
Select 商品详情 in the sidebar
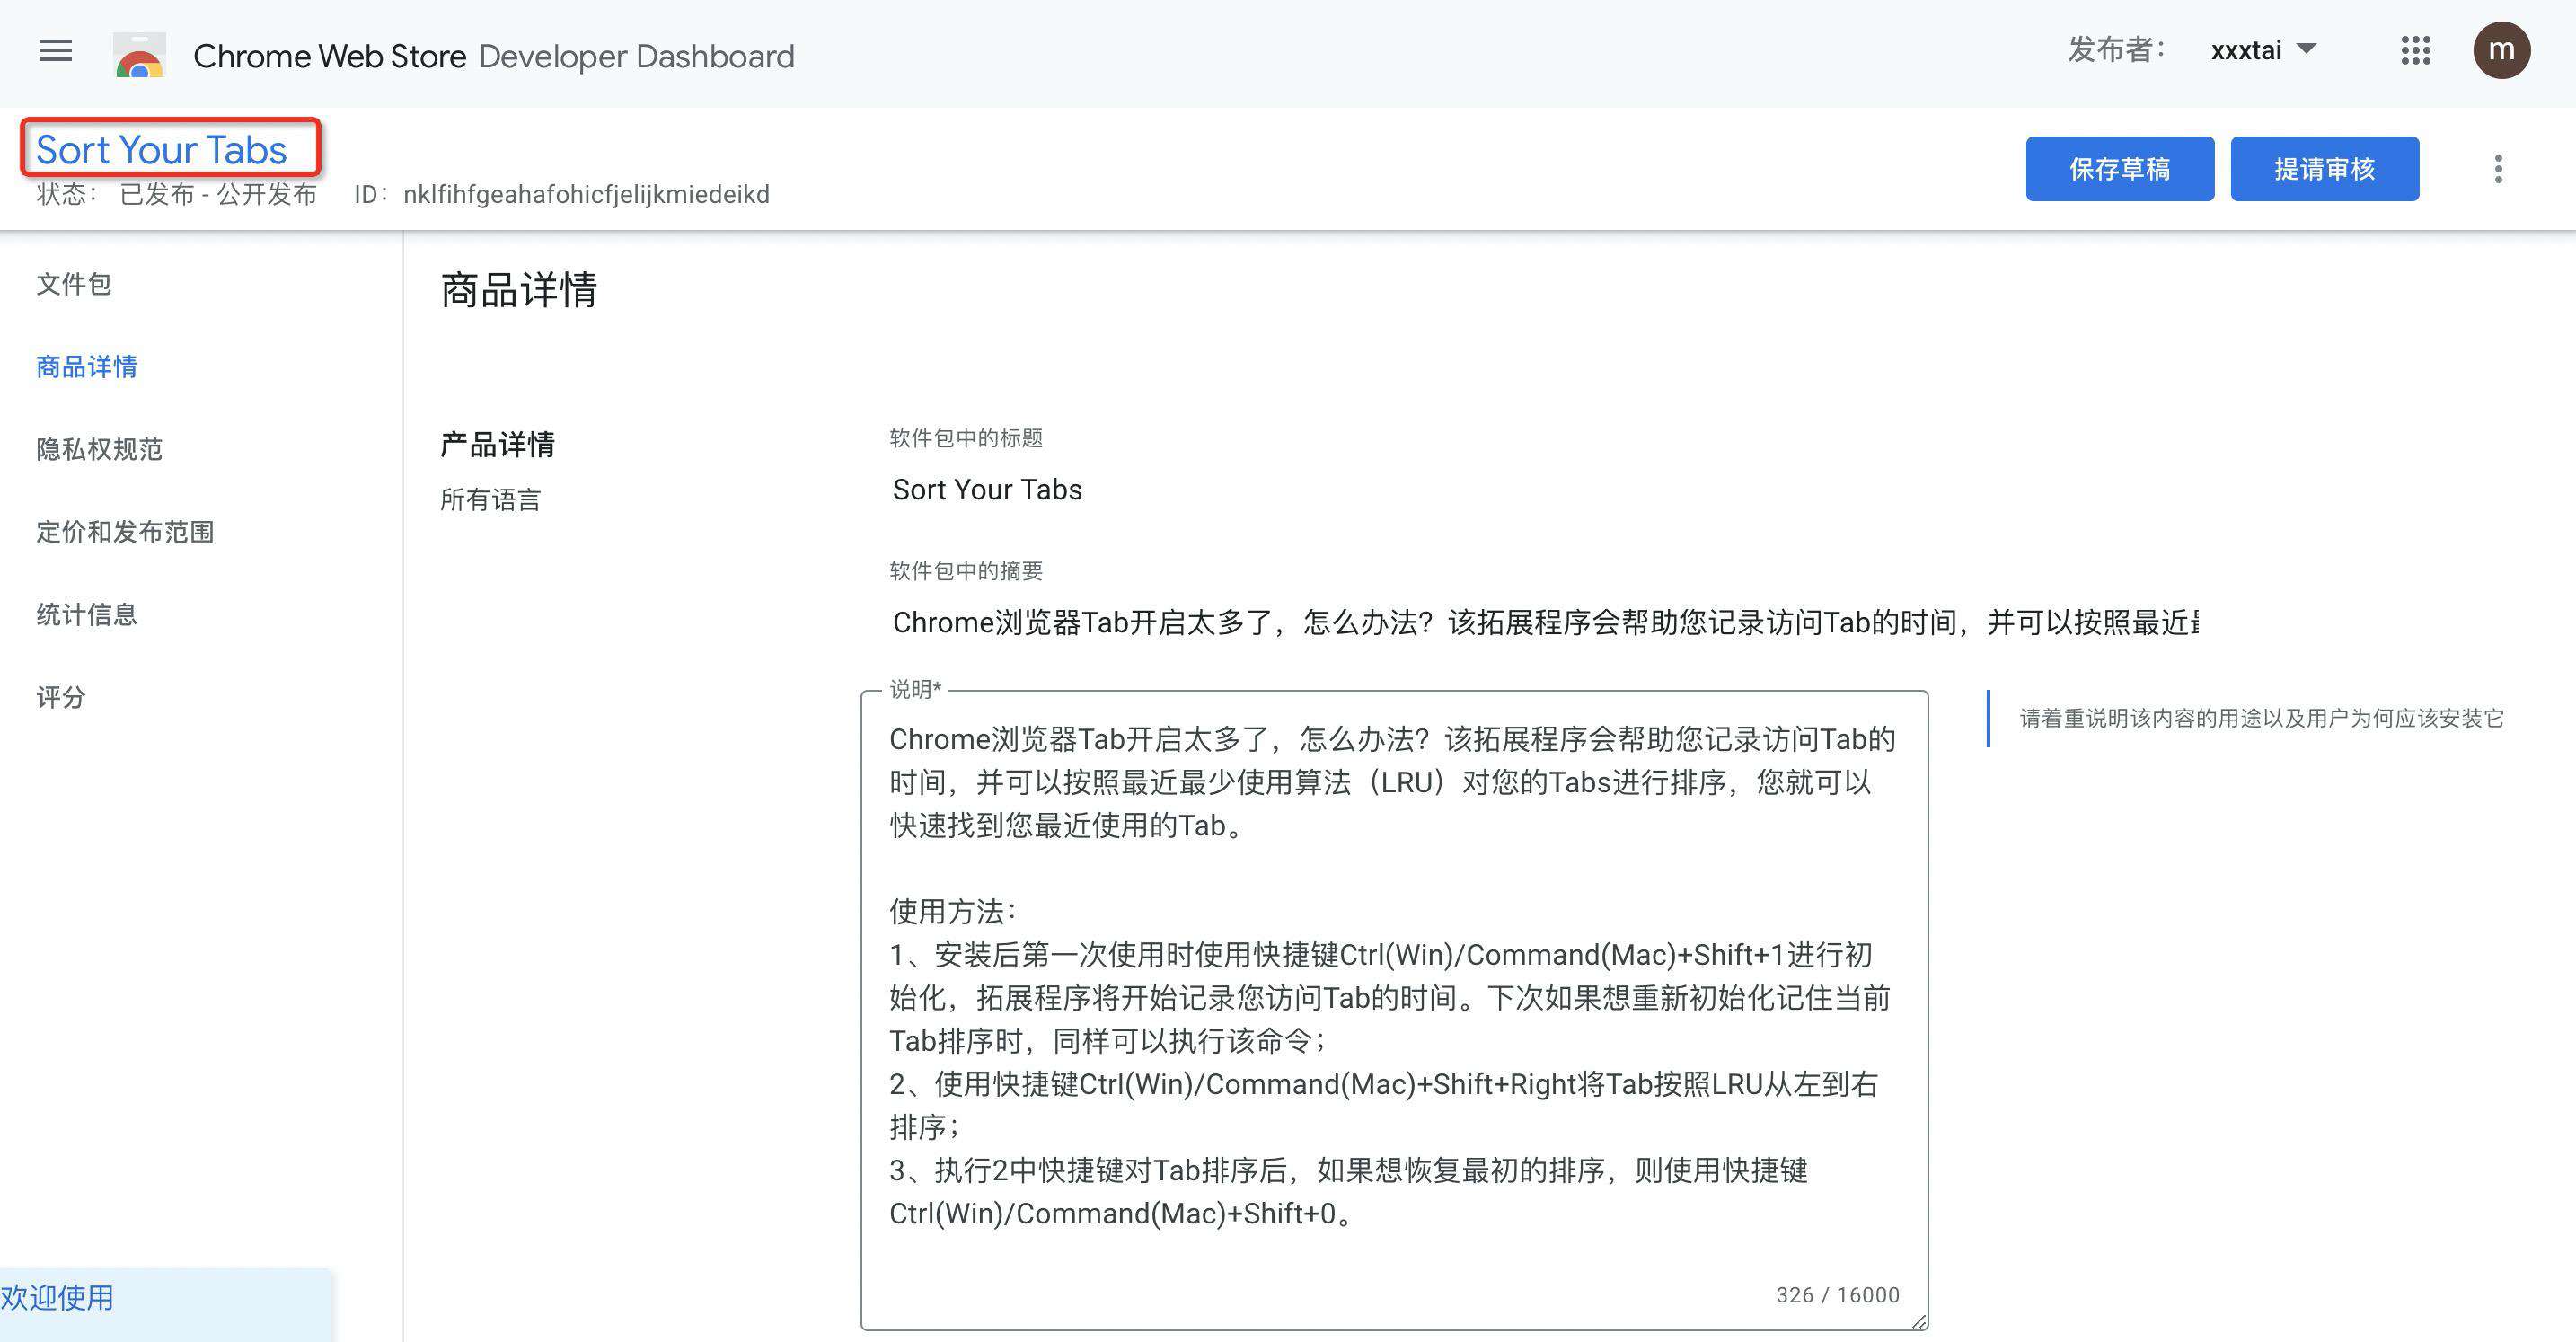87,367
